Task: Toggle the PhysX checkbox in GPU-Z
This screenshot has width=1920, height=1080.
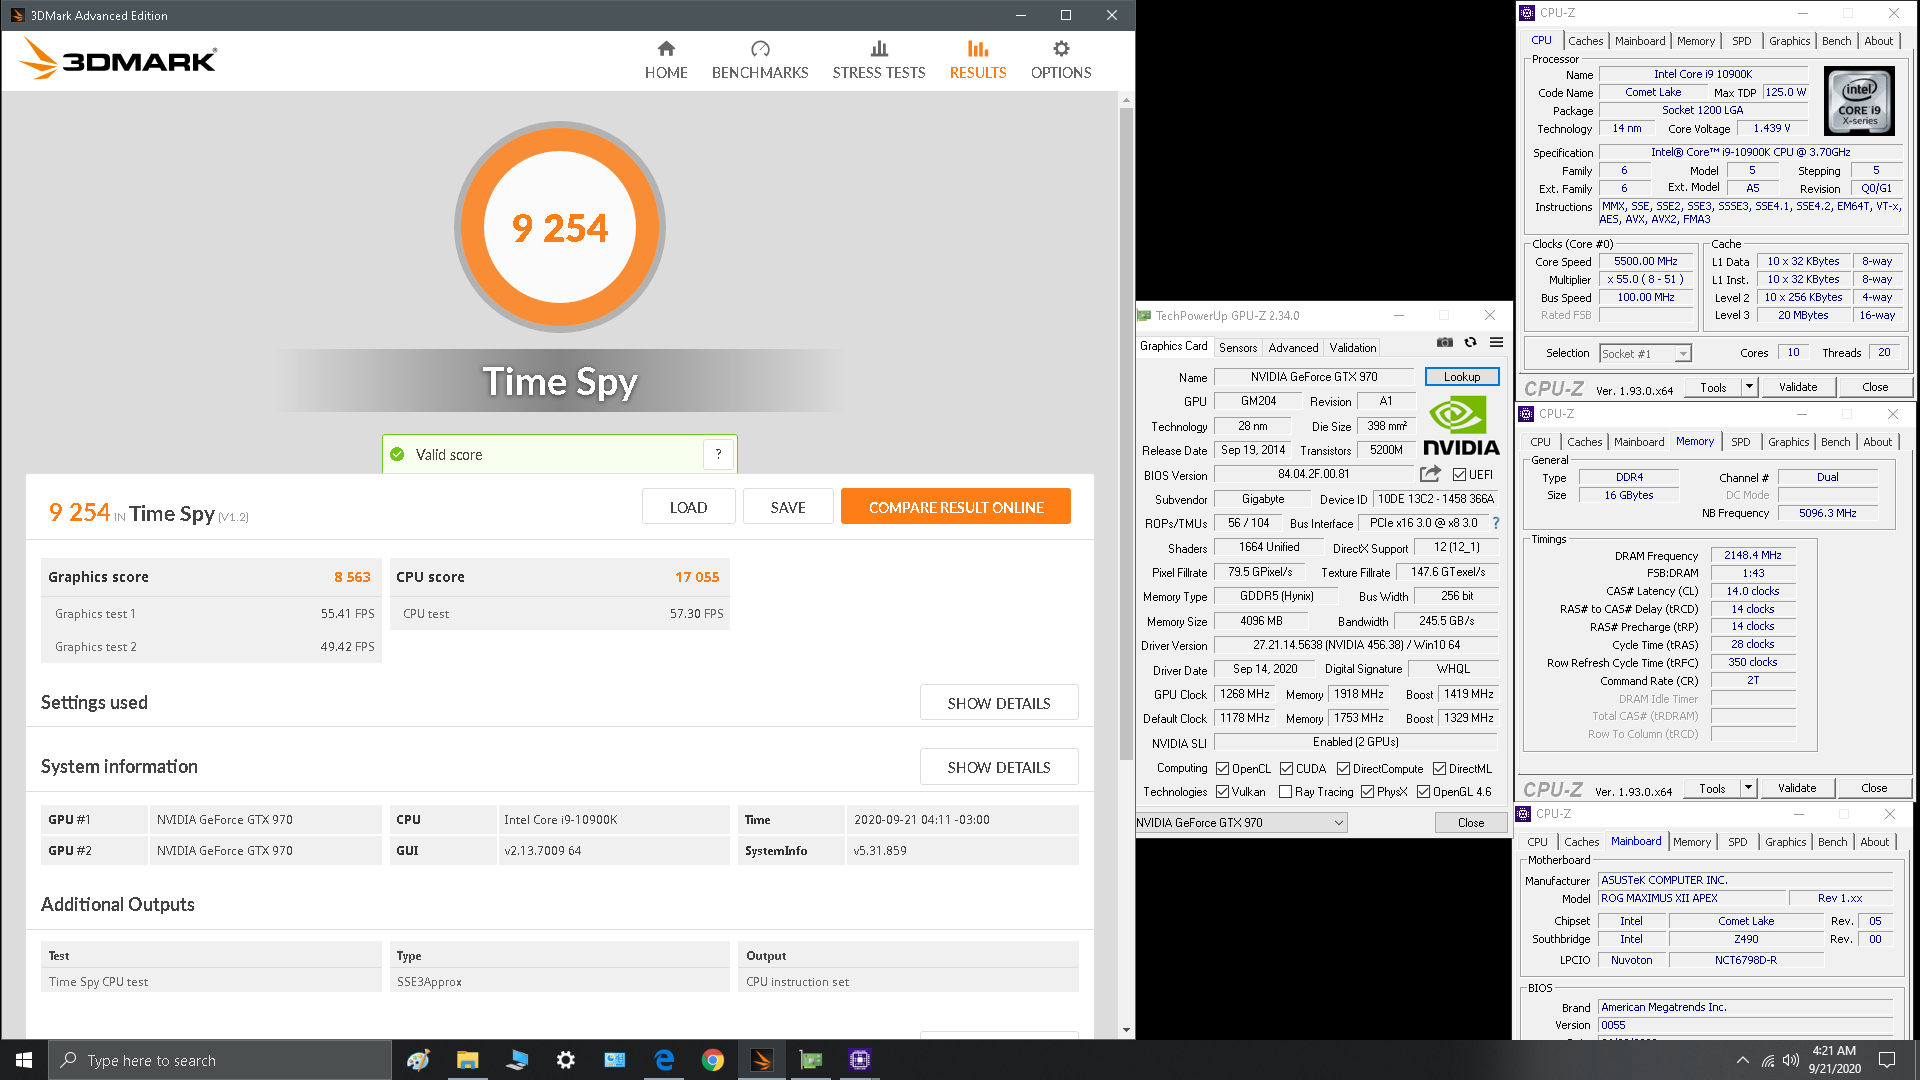Action: tap(1367, 792)
